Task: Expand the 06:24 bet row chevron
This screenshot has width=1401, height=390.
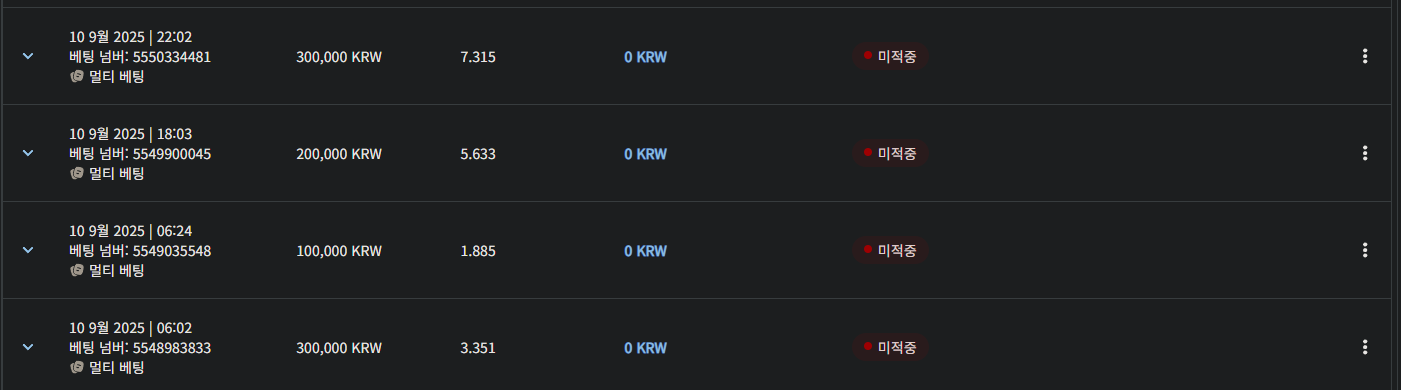Action: pyautogui.click(x=28, y=250)
